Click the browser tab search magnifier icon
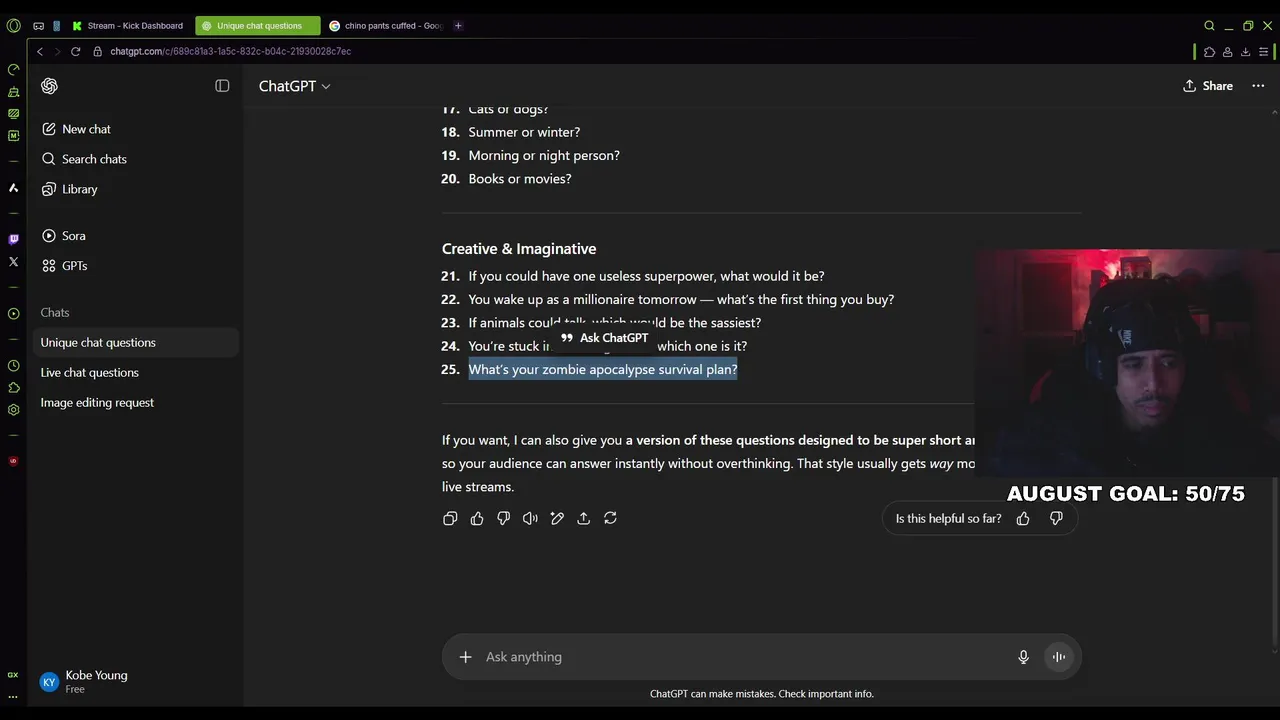 coord(1209,26)
